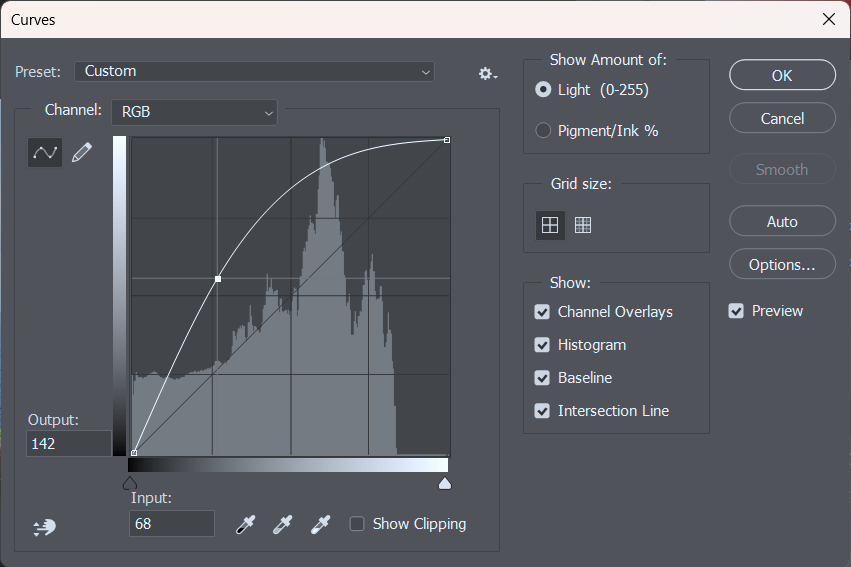Select the middle curve control point

[218, 279]
